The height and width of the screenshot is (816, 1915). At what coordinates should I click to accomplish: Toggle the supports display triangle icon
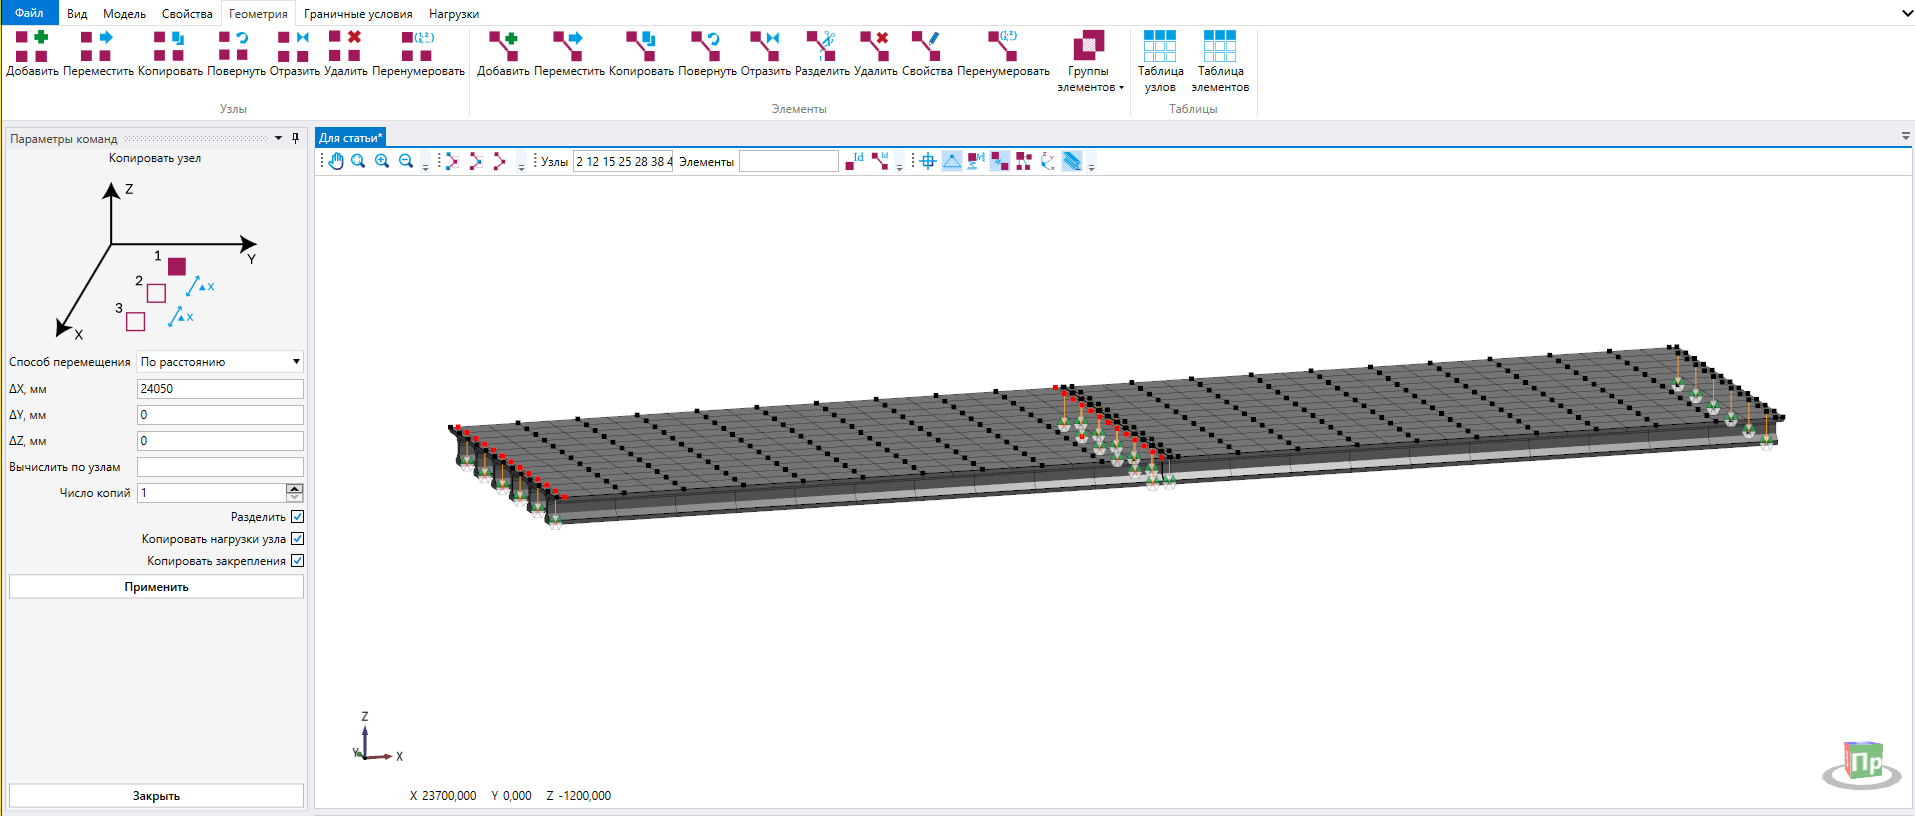pyautogui.click(x=952, y=161)
